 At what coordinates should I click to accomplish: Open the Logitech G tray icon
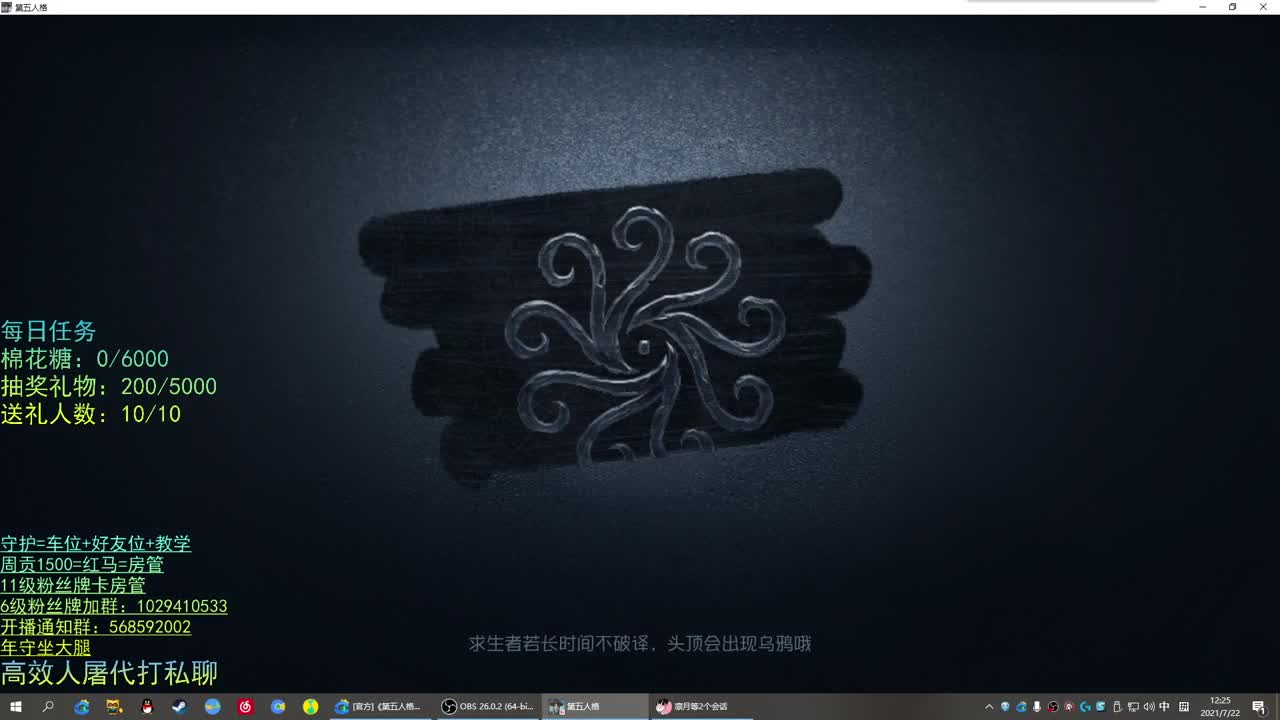(1085, 707)
